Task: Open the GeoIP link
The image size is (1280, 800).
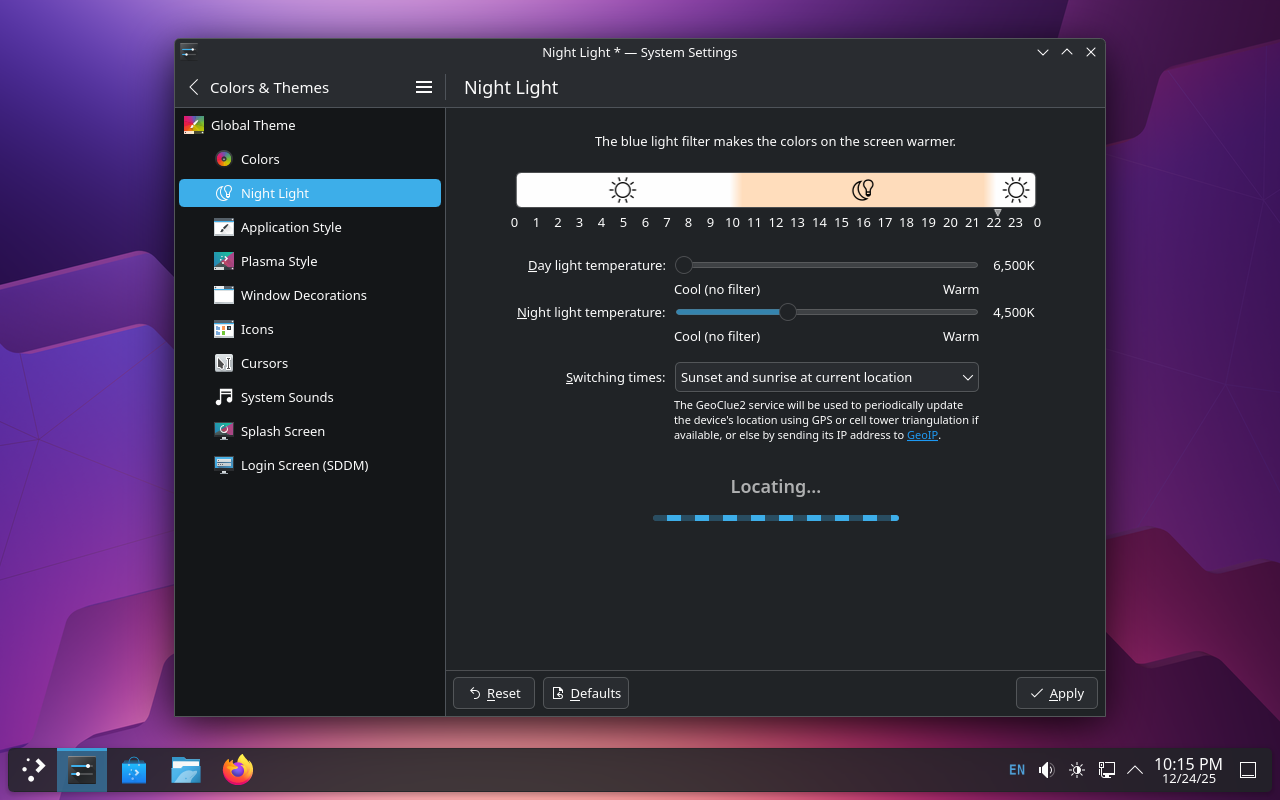Action: 922,435
